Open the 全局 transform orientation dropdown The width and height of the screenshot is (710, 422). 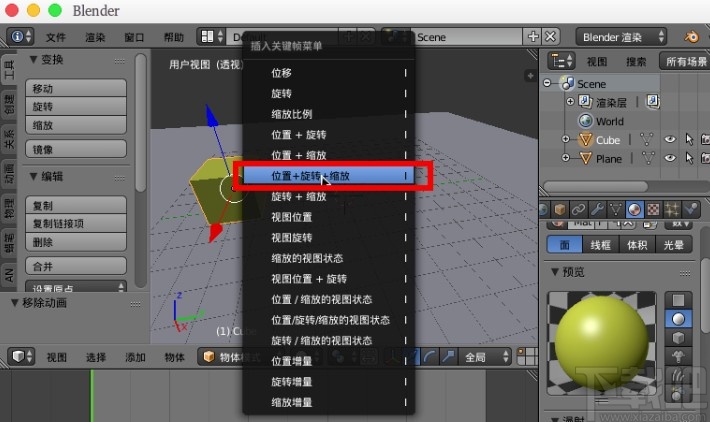coord(485,357)
